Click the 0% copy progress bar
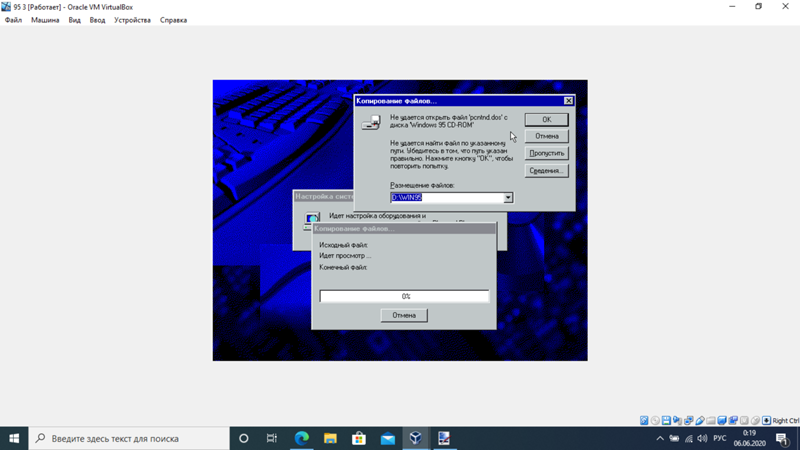Screen dimensions: 800x450 [404, 296]
